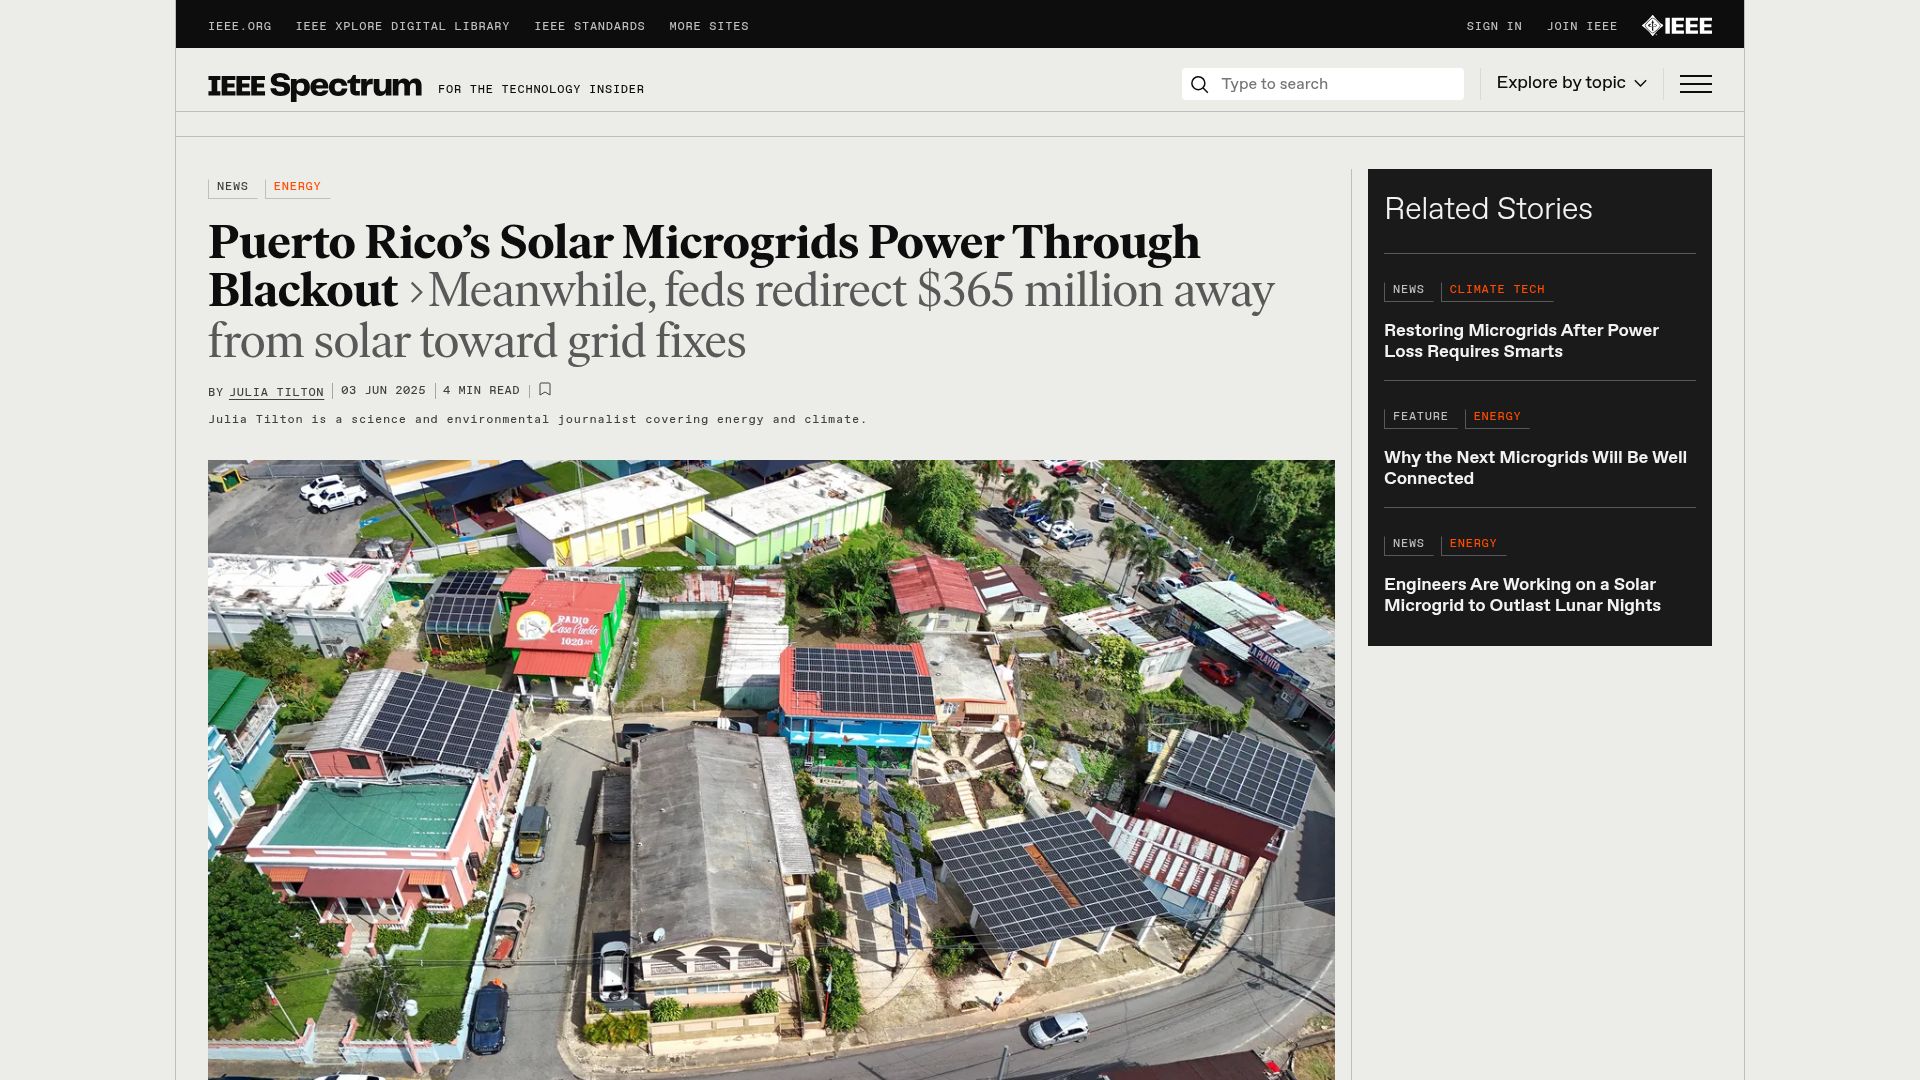Open Why the Next Microgrids story

(1535, 468)
